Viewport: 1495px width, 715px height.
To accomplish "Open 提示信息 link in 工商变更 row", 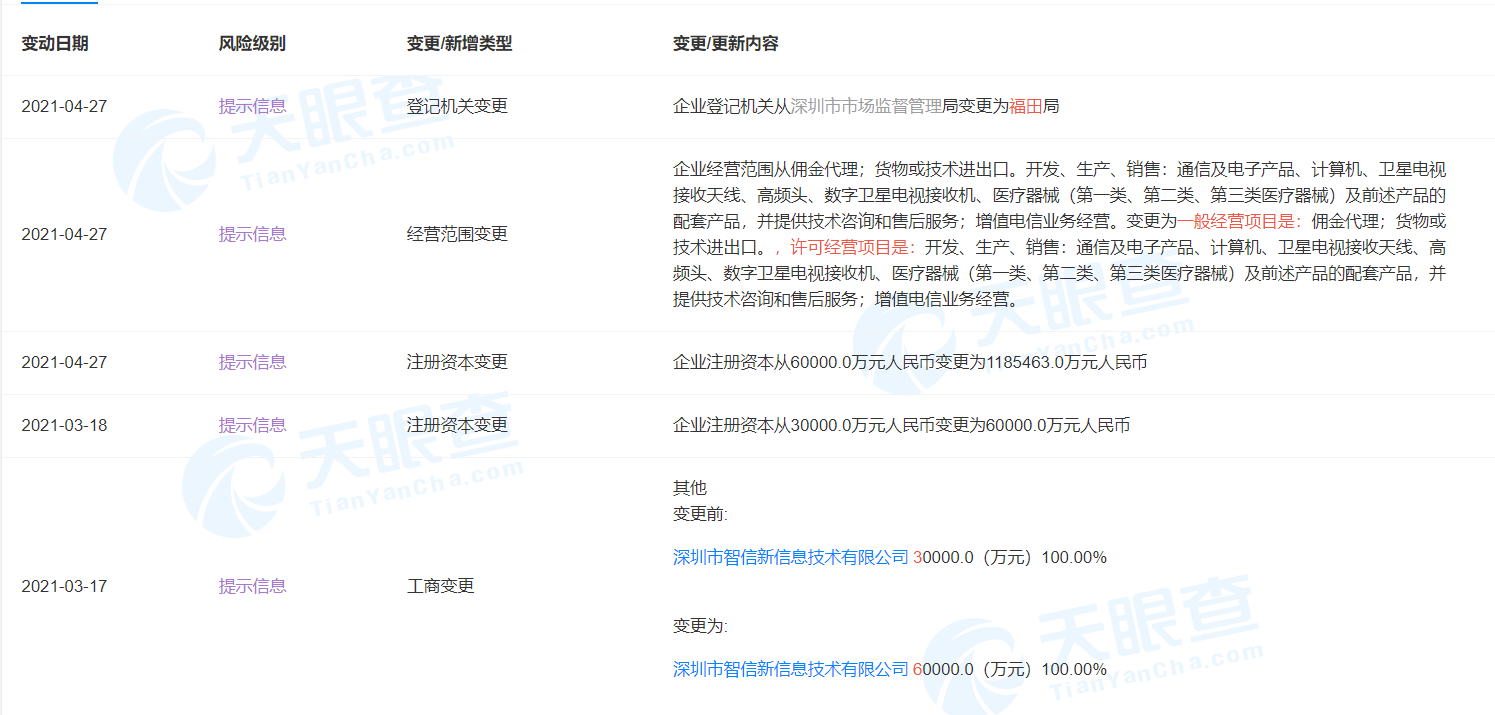I will (252, 586).
